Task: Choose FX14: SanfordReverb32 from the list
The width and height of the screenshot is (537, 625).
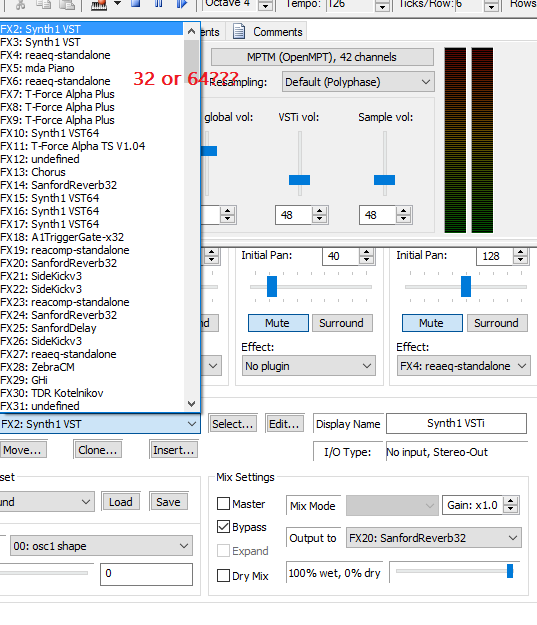Action: pyautogui.click(x=92, y=185)
